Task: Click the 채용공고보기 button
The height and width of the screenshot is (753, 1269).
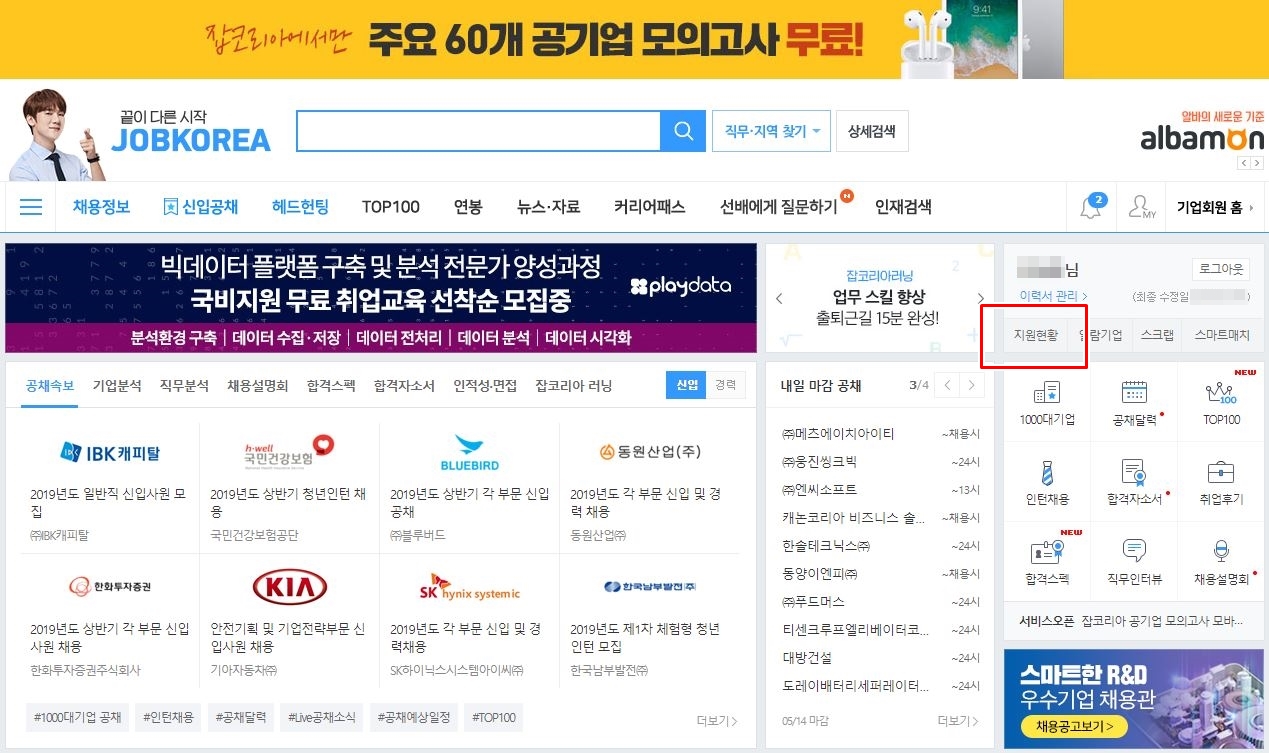Action: (x=1075, y=726)
